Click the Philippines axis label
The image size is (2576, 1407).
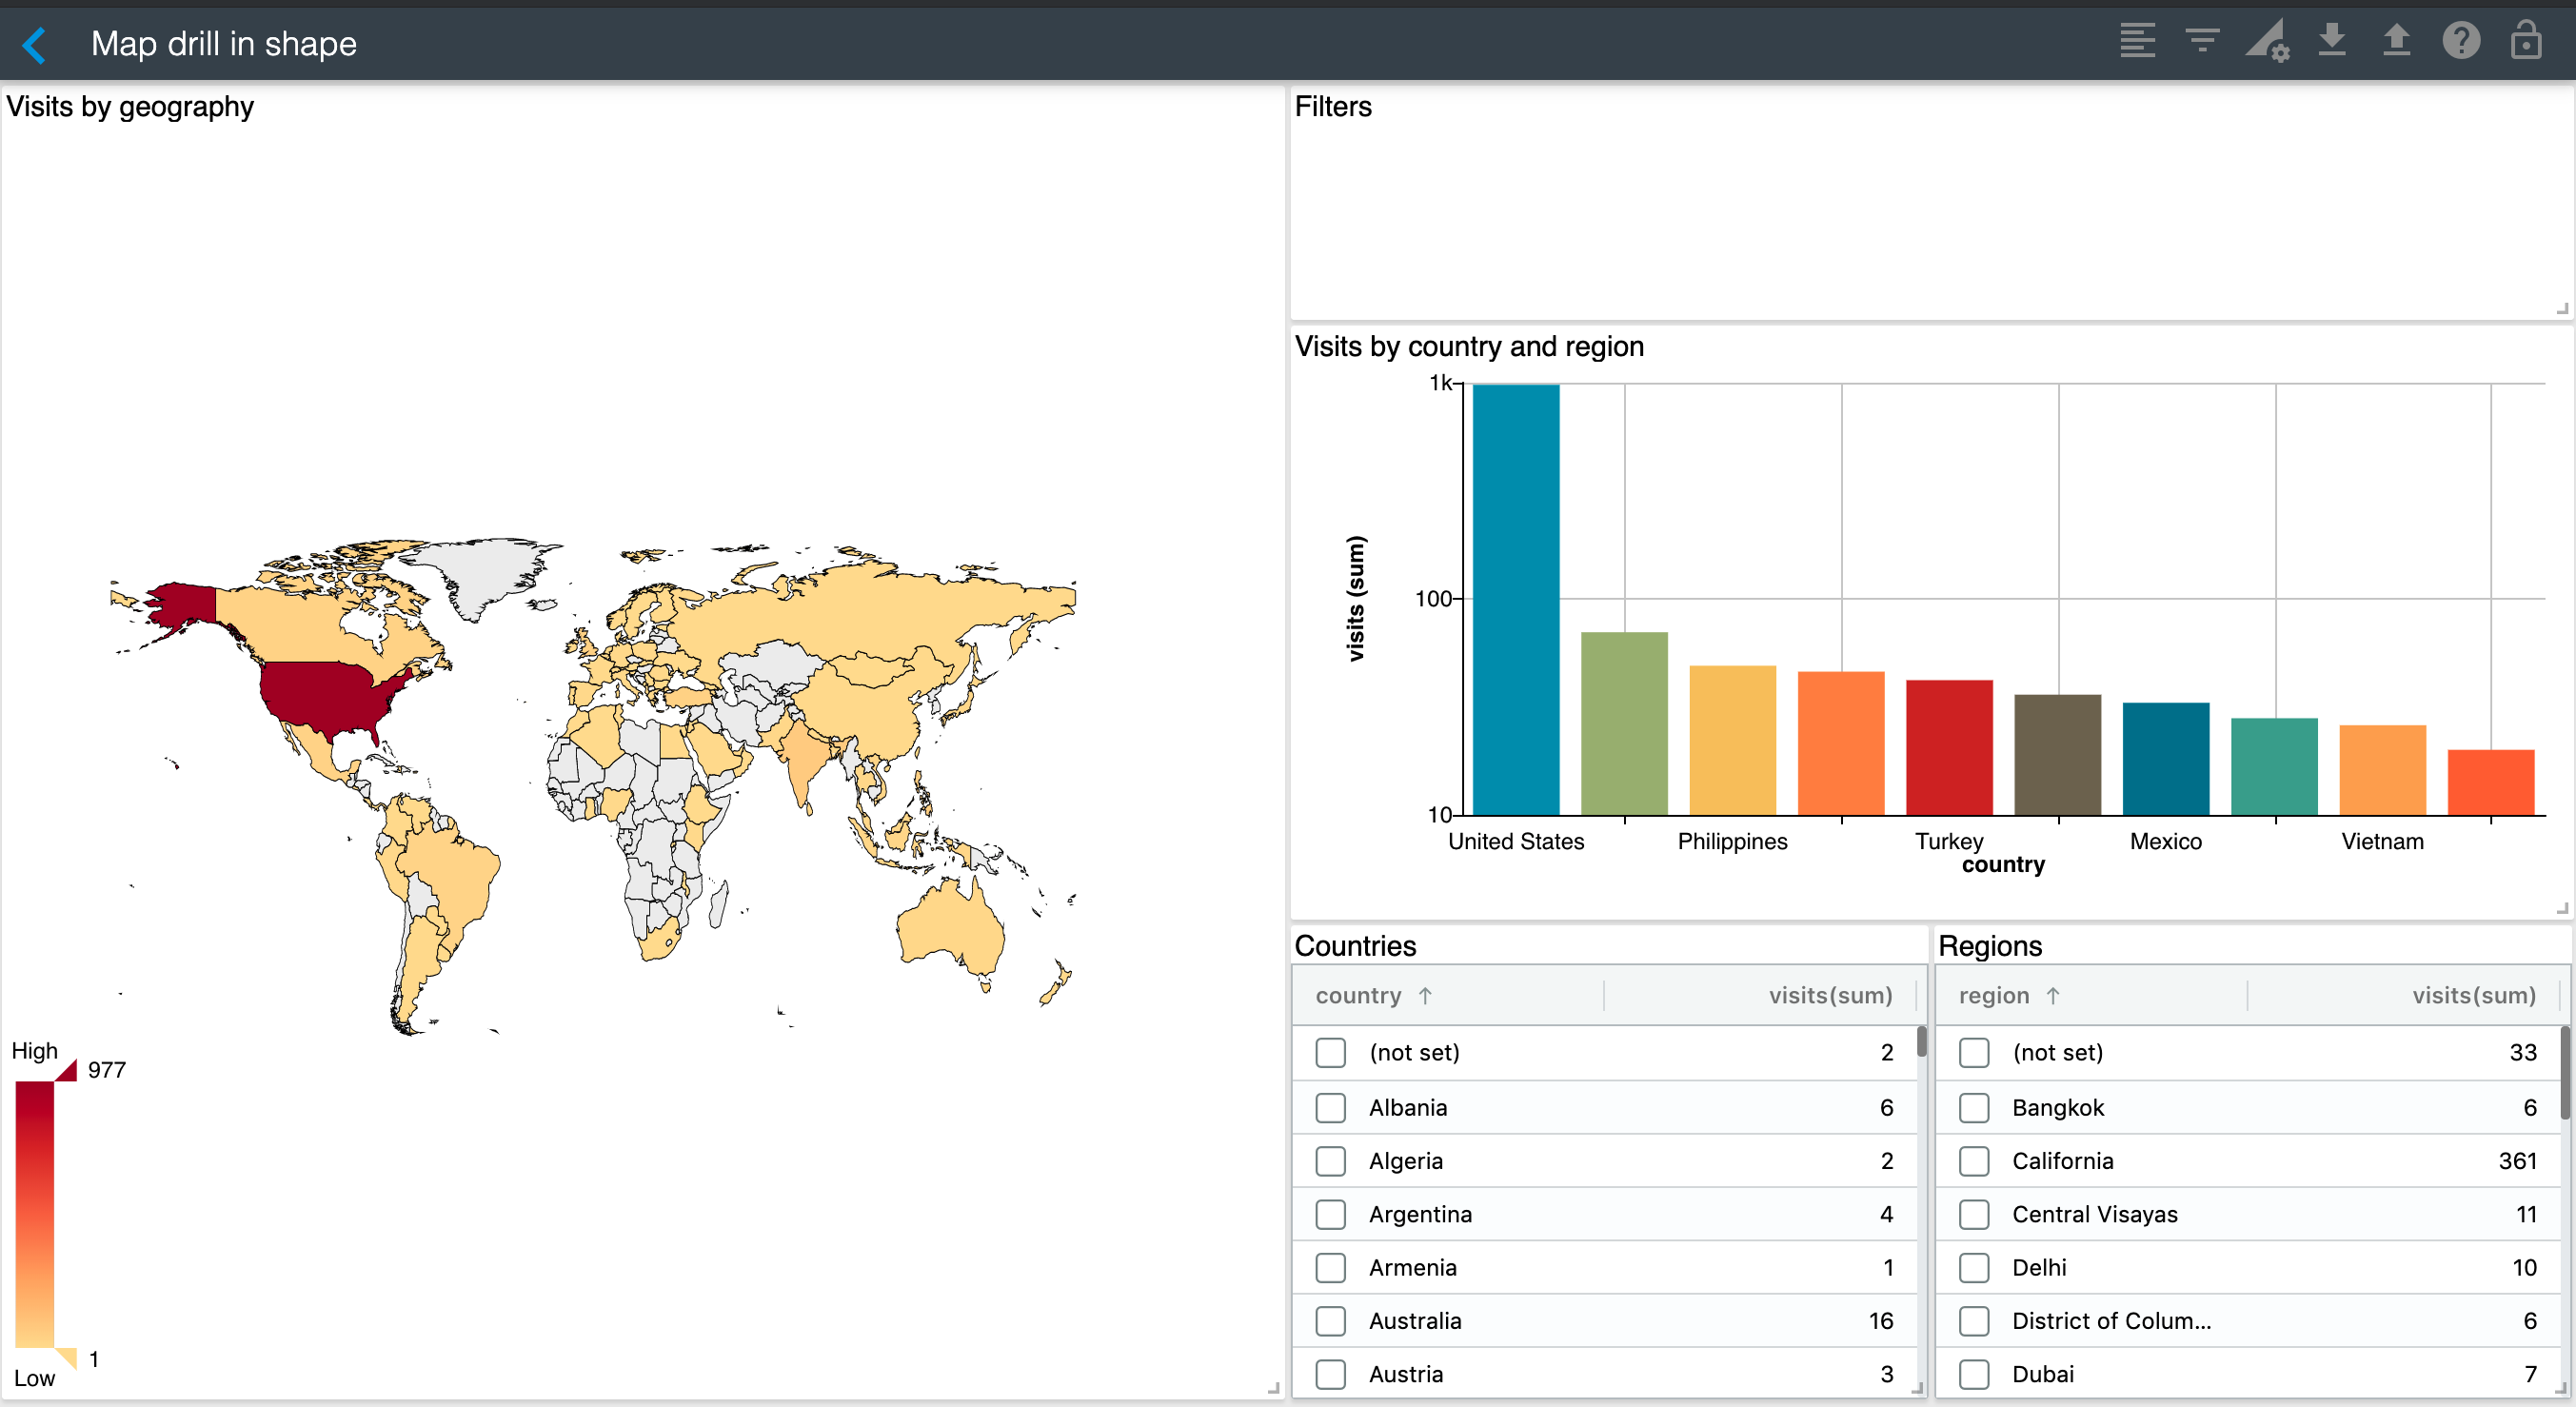(1732, 841)
